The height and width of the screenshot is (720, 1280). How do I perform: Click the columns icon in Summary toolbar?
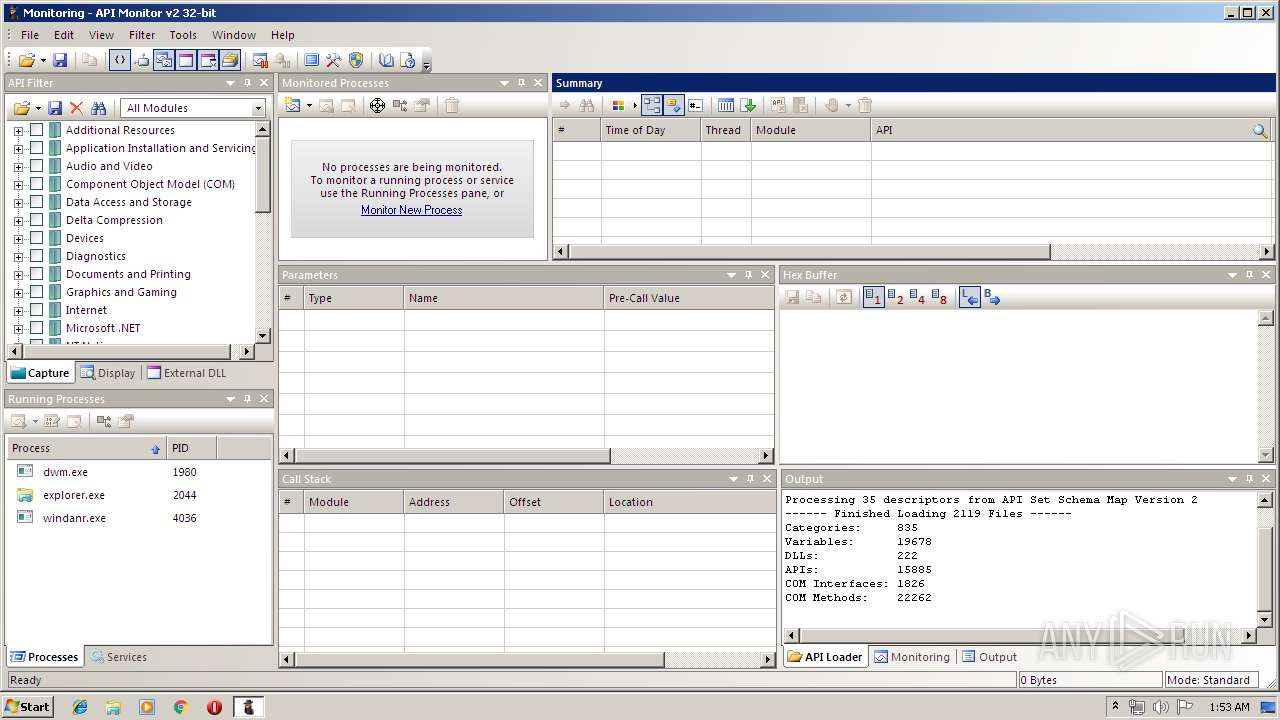[726, 105]
